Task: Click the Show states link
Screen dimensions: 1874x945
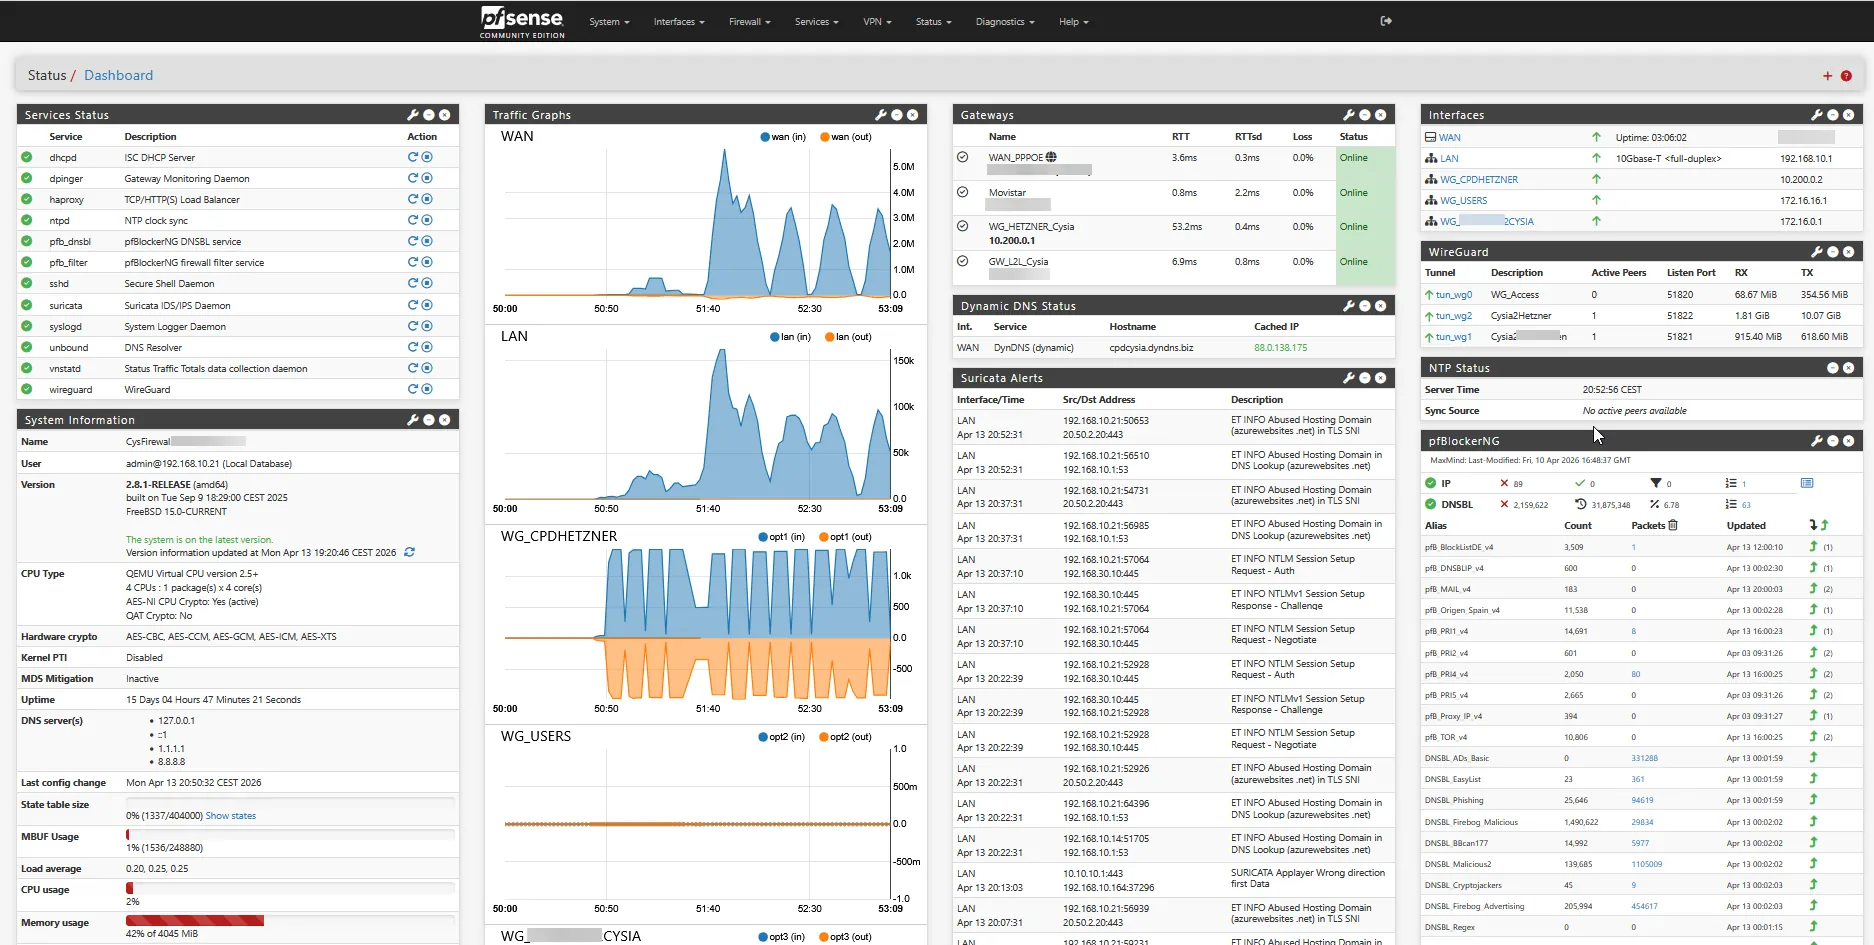Action: coord(231,815)
